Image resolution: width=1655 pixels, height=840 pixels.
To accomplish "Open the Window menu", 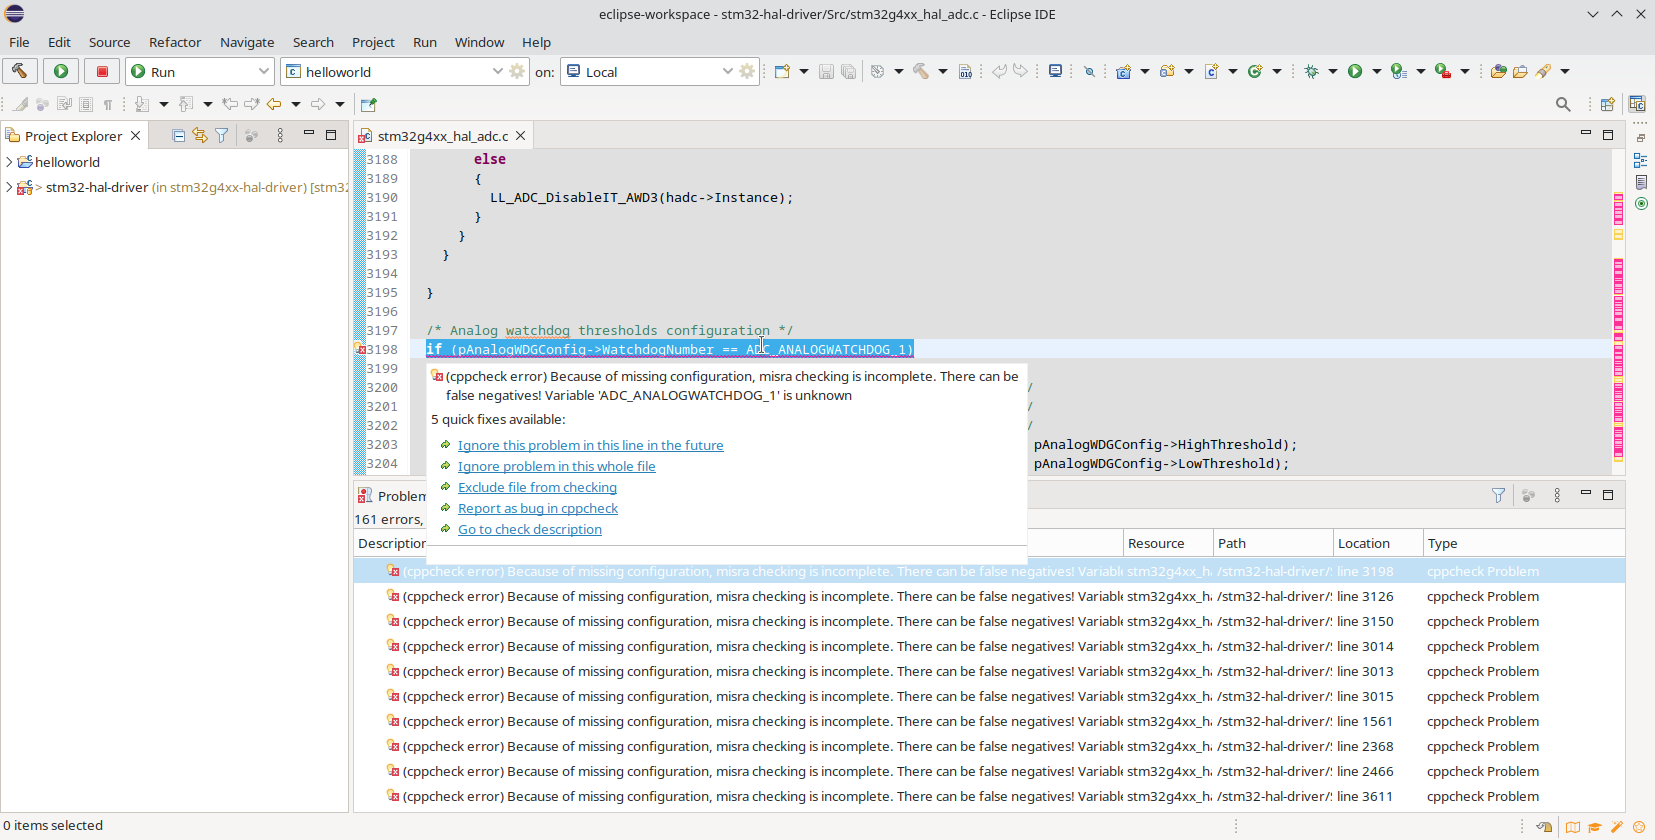I will pyautogui.click(x=479, y=42).
